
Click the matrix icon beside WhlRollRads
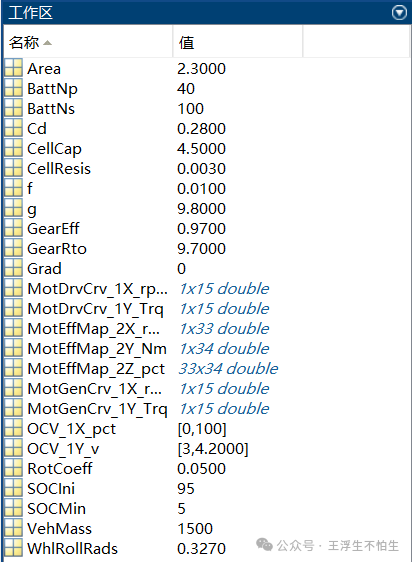[14, 549]
